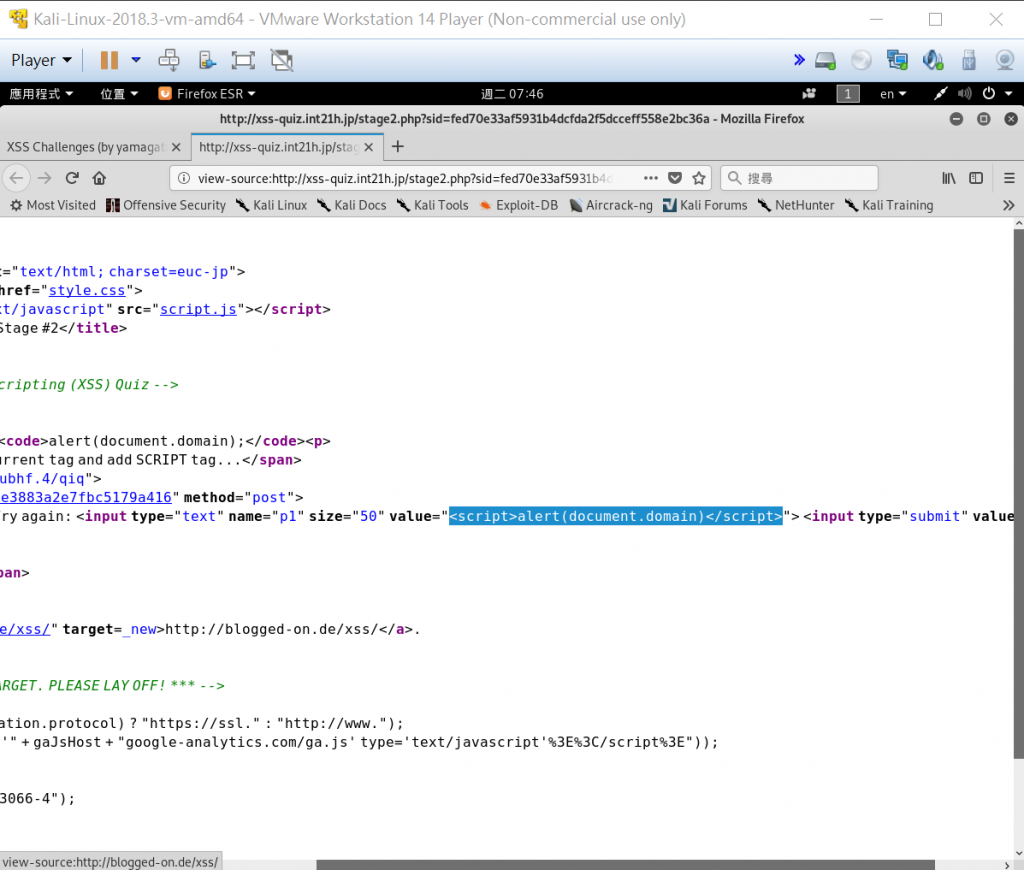Screen dimensions: 1024x870
Task: Open the Kali Docs bookmark
Action: (x=352, y=205)
